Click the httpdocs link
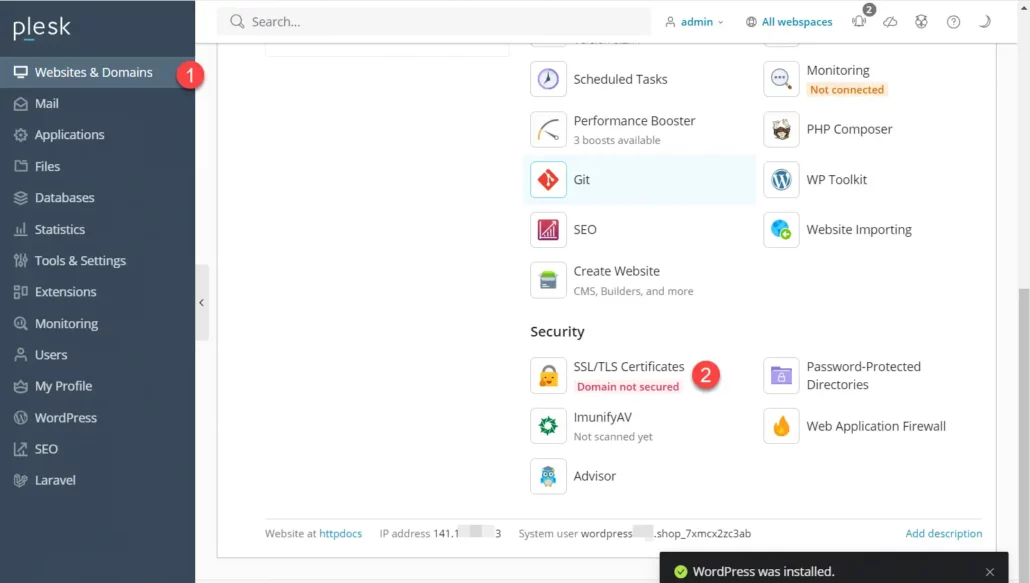Screen dimensions: 1030x583 pyautogui.click(x=340, y=534)
